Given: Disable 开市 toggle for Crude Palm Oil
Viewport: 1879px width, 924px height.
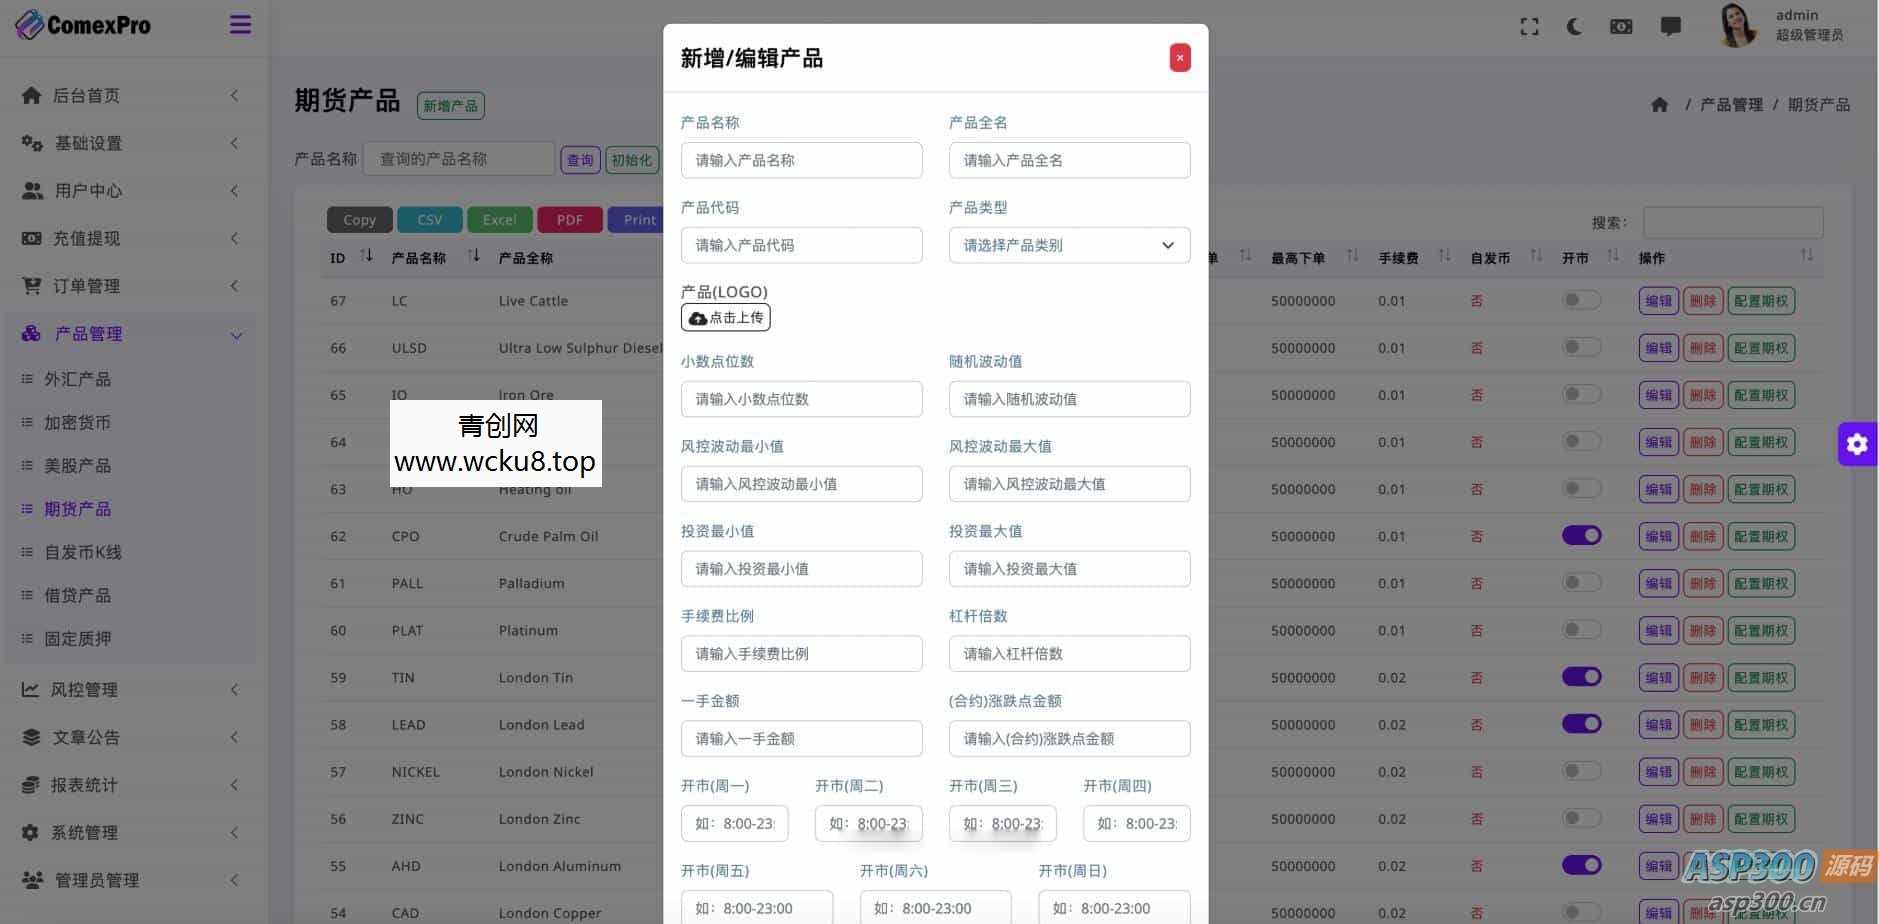Looking at the screenshot, I should pyautogui.click(x=1579, y=535).
